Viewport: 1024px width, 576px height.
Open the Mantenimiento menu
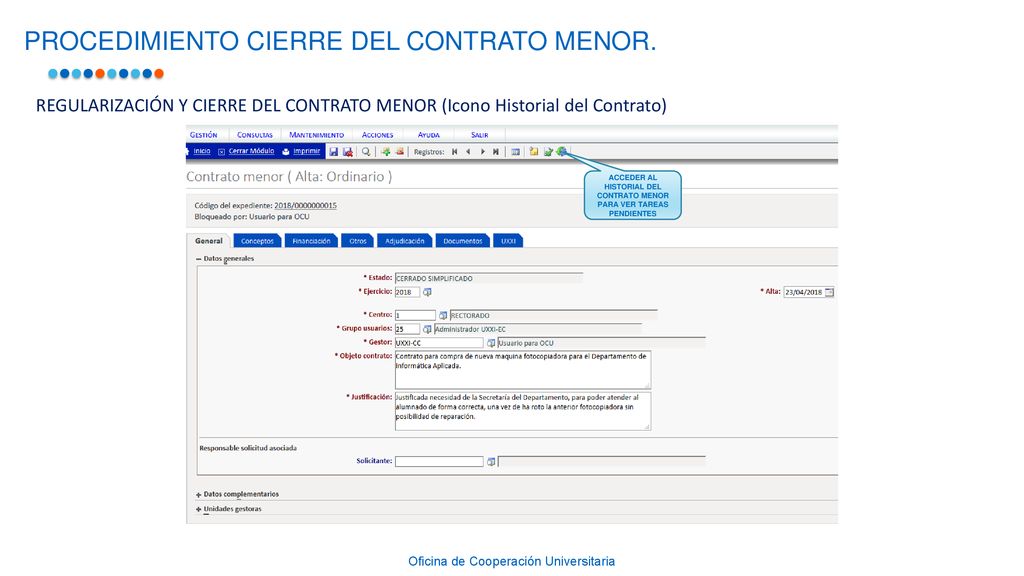pos(317,135)
